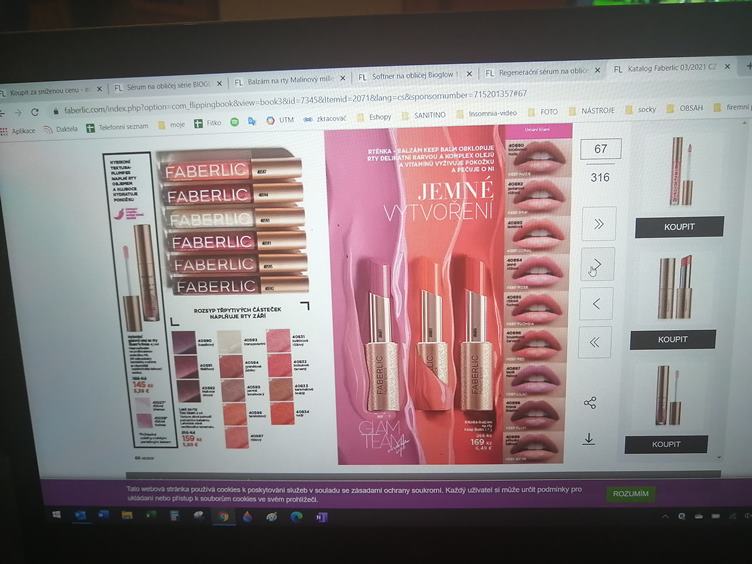
Task: Select the pink gloss swatch 40631
Action: pos(279,341)
